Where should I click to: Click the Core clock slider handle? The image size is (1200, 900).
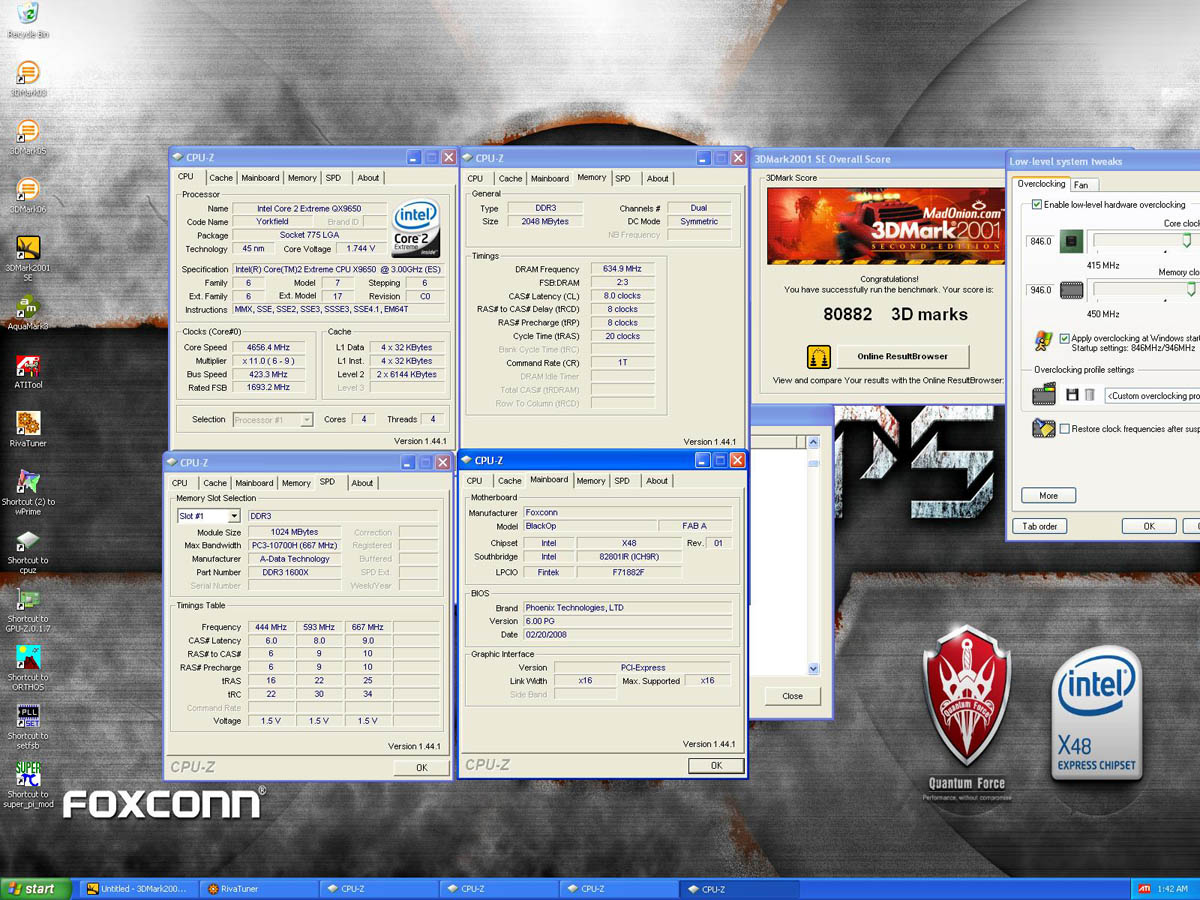tap(1187, 240)
